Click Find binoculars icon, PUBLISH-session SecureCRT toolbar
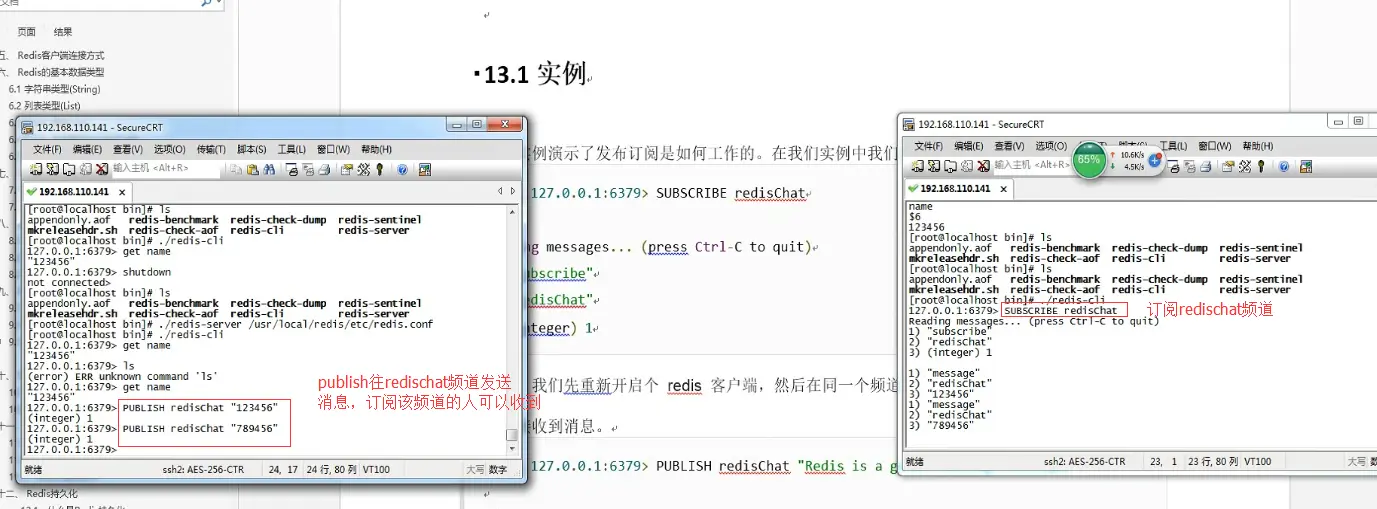 269,169
